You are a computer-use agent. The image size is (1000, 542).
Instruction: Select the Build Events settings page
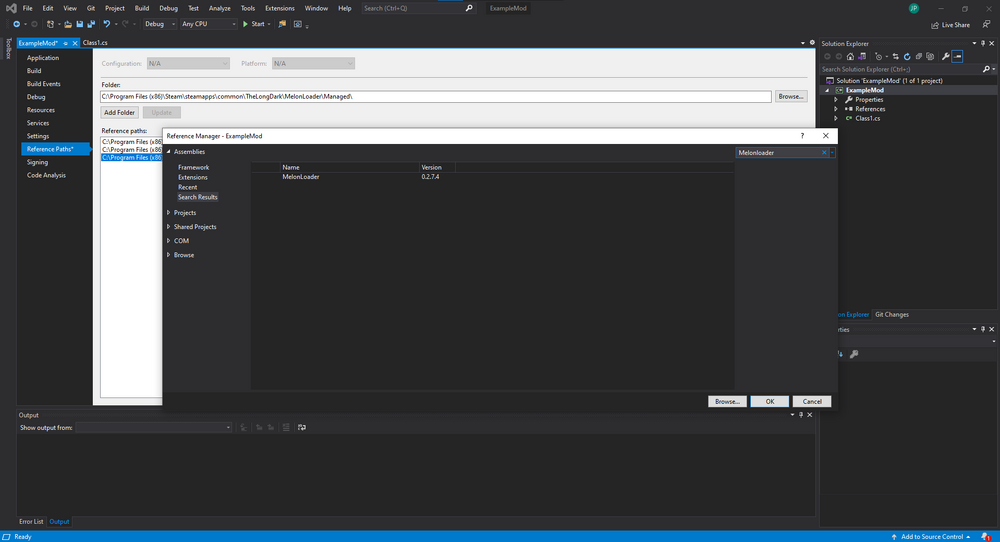[43, 84]
